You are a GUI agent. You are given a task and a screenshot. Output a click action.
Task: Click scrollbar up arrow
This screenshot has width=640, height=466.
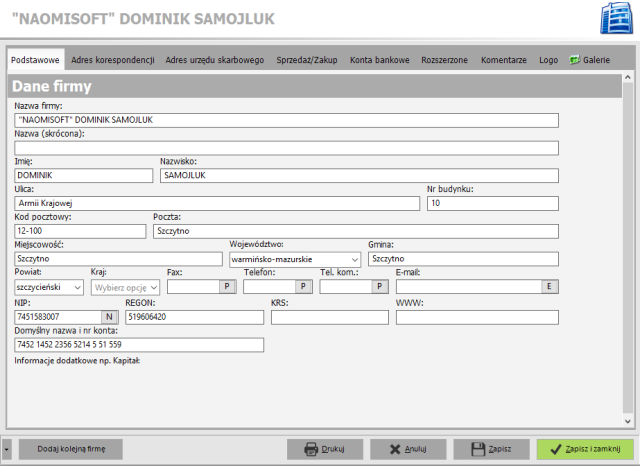(x=628, y=77)
